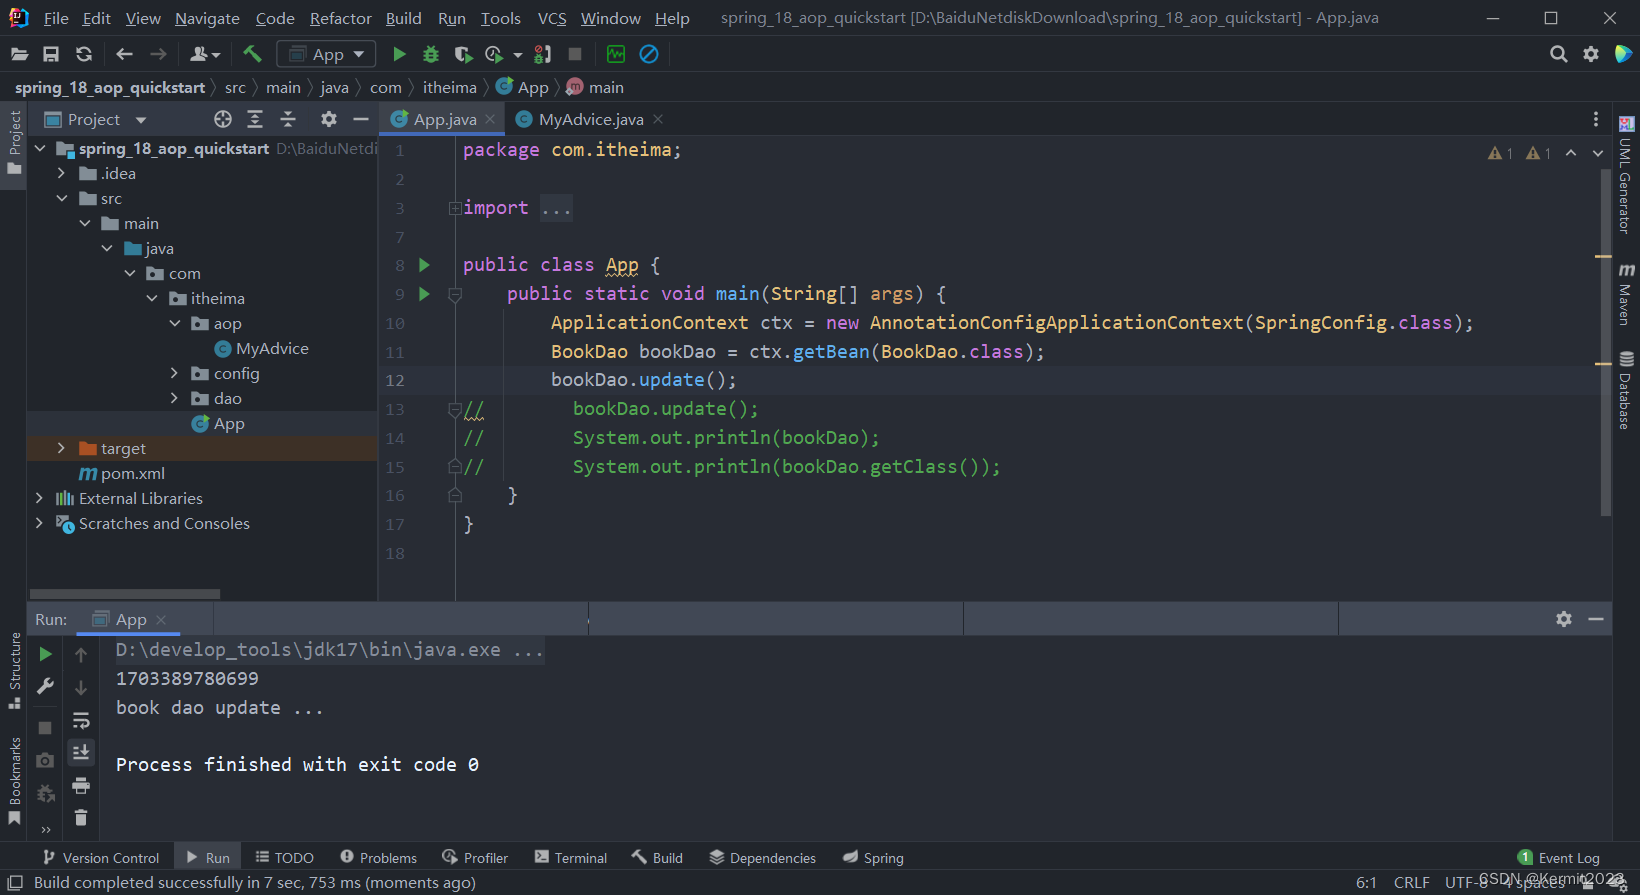1640x895 pixels.
Task: Expand External Libraries node
Action: pos(39,498)
